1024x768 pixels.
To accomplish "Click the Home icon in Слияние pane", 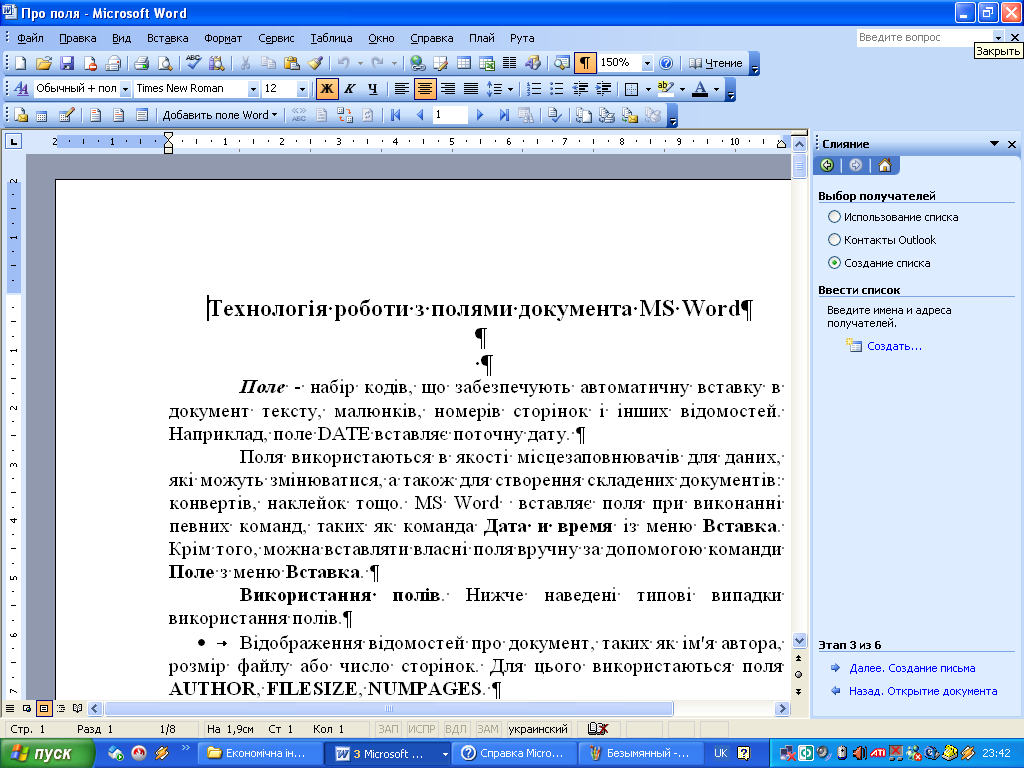I will [x=884, y=165].
